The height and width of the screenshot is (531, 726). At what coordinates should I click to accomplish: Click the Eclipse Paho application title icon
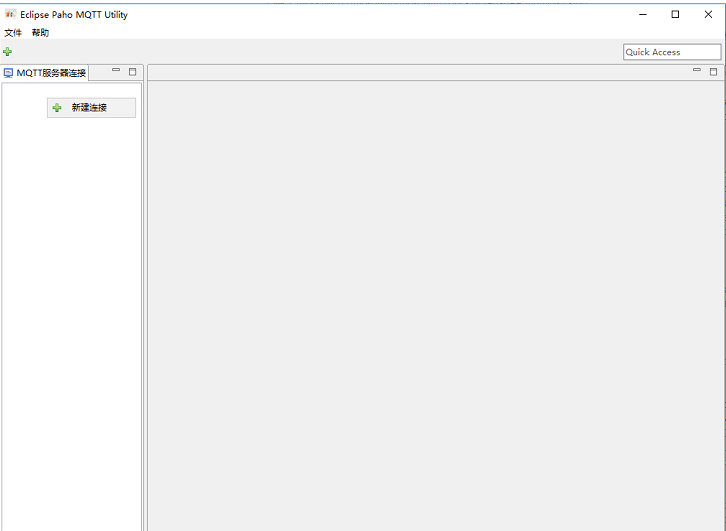pos(10,14)
